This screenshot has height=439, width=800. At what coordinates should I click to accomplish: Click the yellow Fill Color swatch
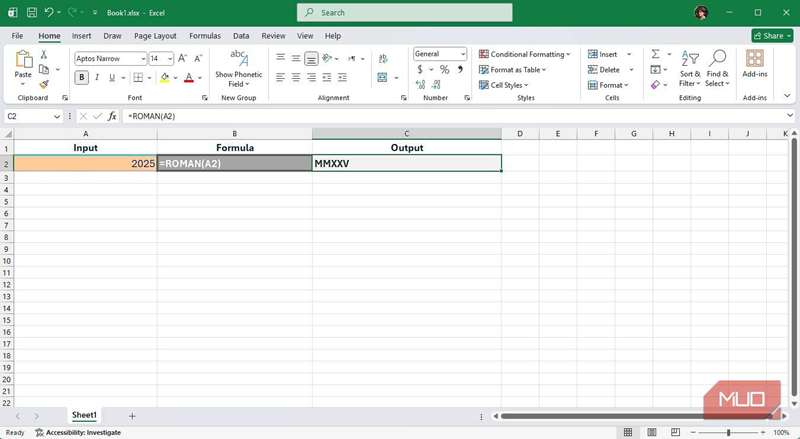[x=165, y=77]
